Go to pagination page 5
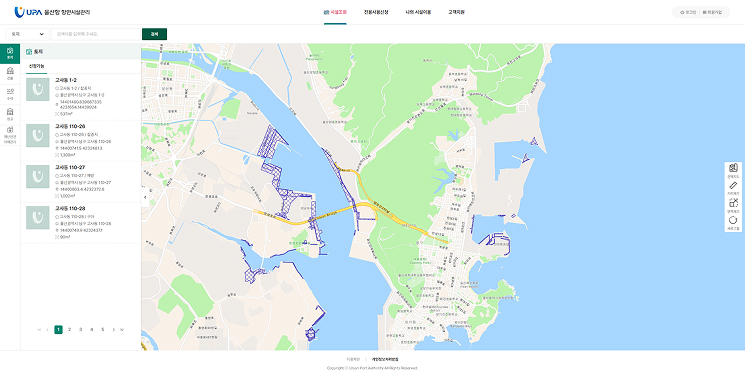Viewport: 745px width, 370px height. (x=103, y=330)
